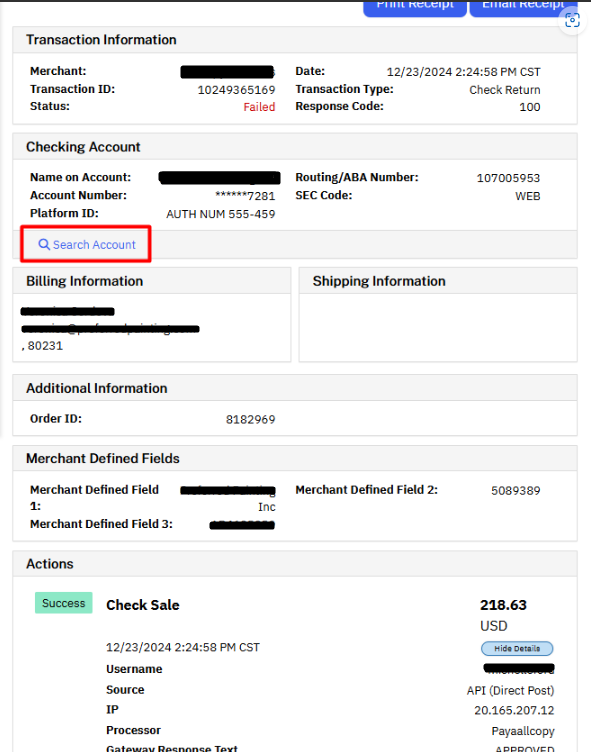Select Merchant Defined Field 2 value 5089389

tap(516, 491)
